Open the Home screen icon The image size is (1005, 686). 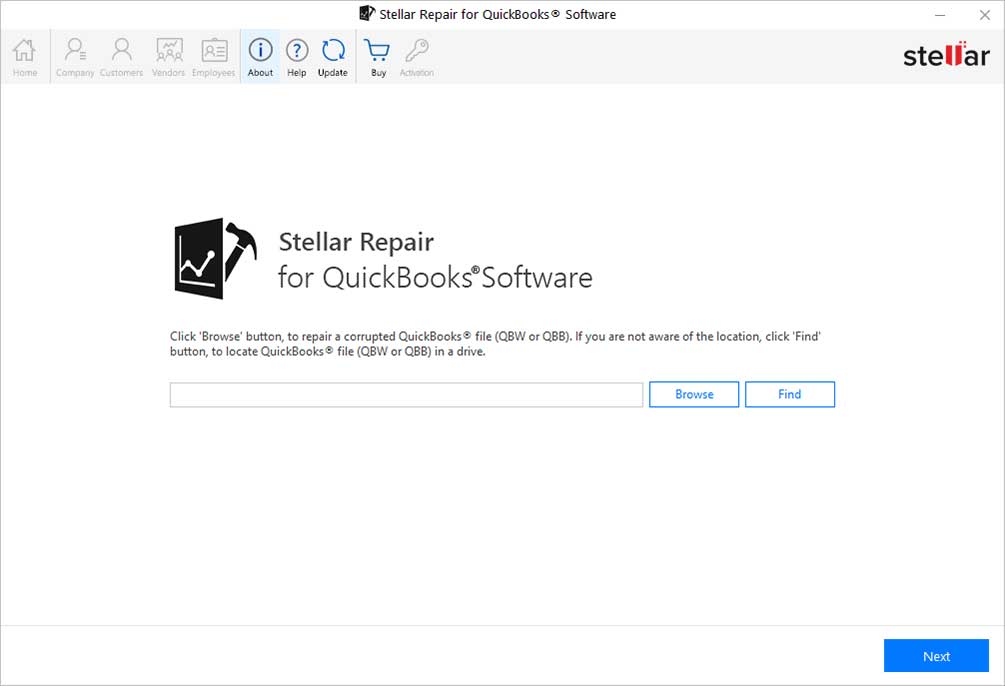(x=23, y=55)
